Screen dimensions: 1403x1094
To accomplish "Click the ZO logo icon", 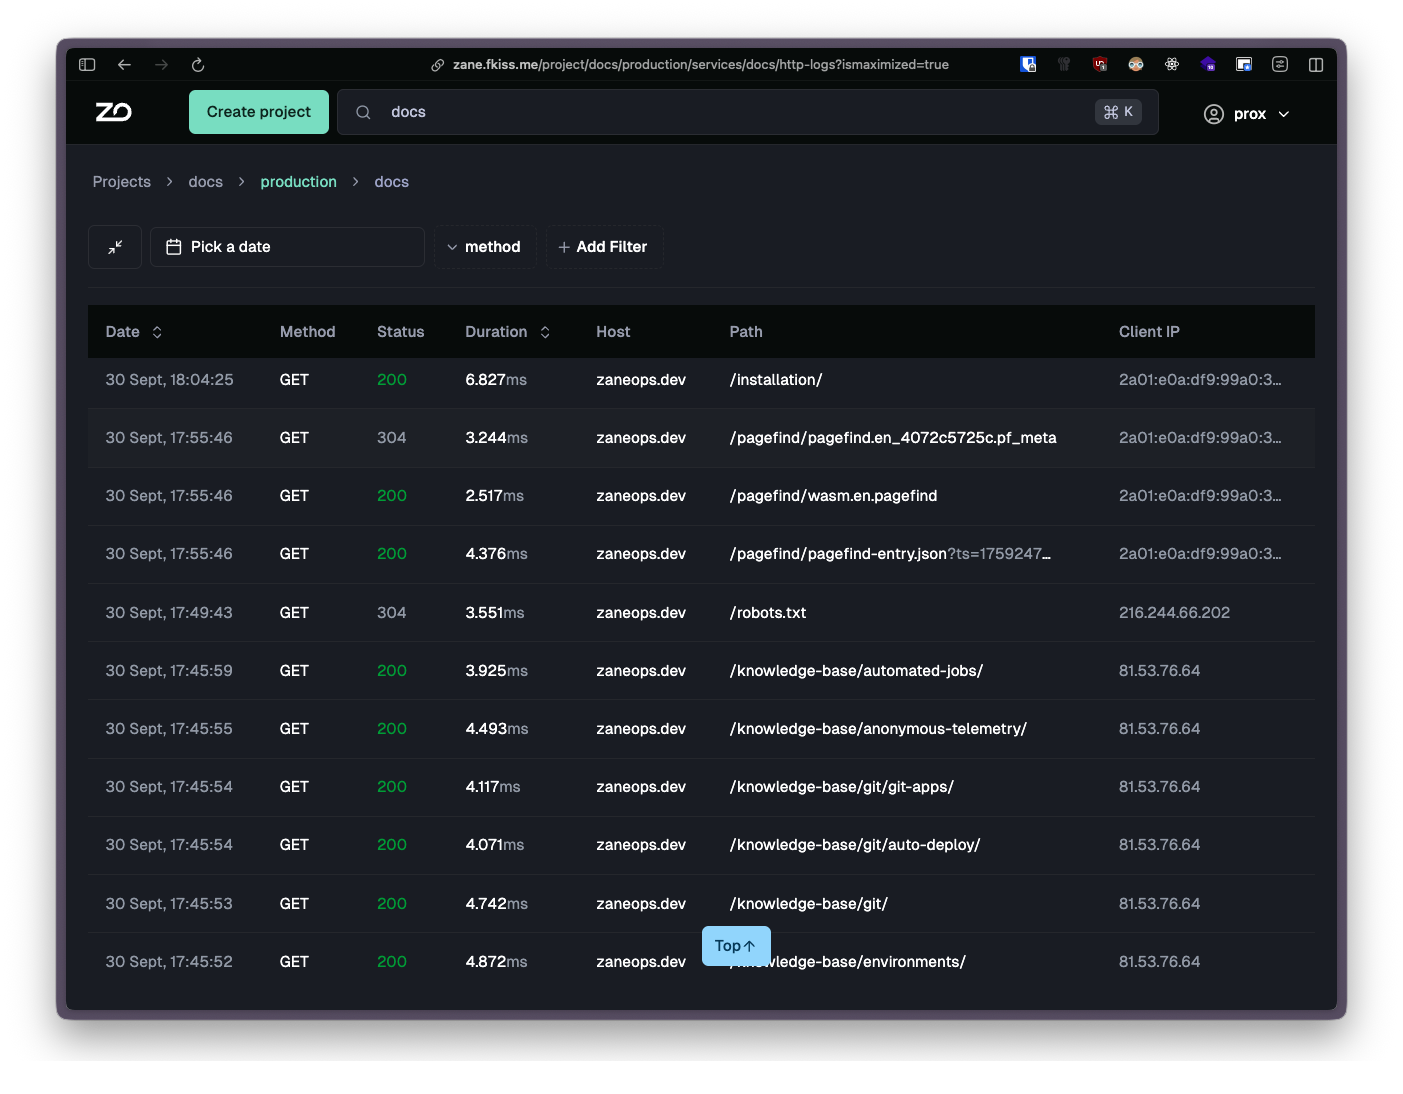I will (113, 112).
